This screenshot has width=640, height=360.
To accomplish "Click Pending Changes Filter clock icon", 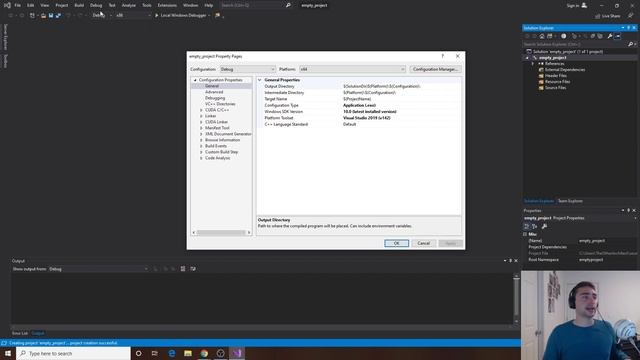I will click(x=564, y=36).
